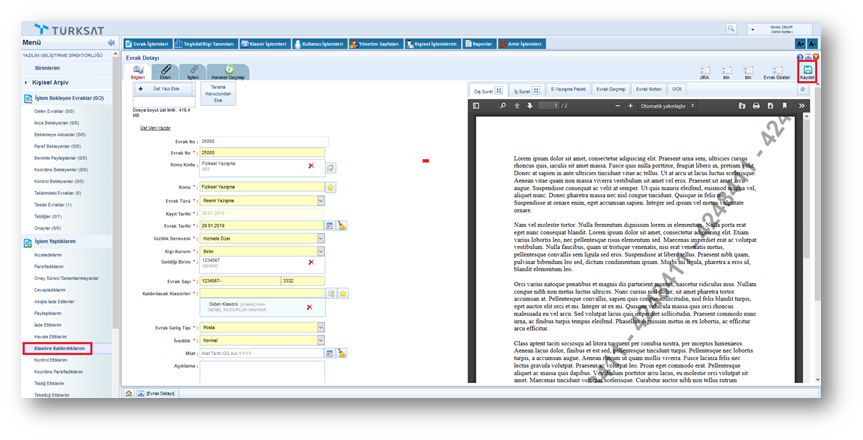Screen dimensions: 863x440
Task: Expand the Gizlilik Derecesi dropdown
Action: 320,239
